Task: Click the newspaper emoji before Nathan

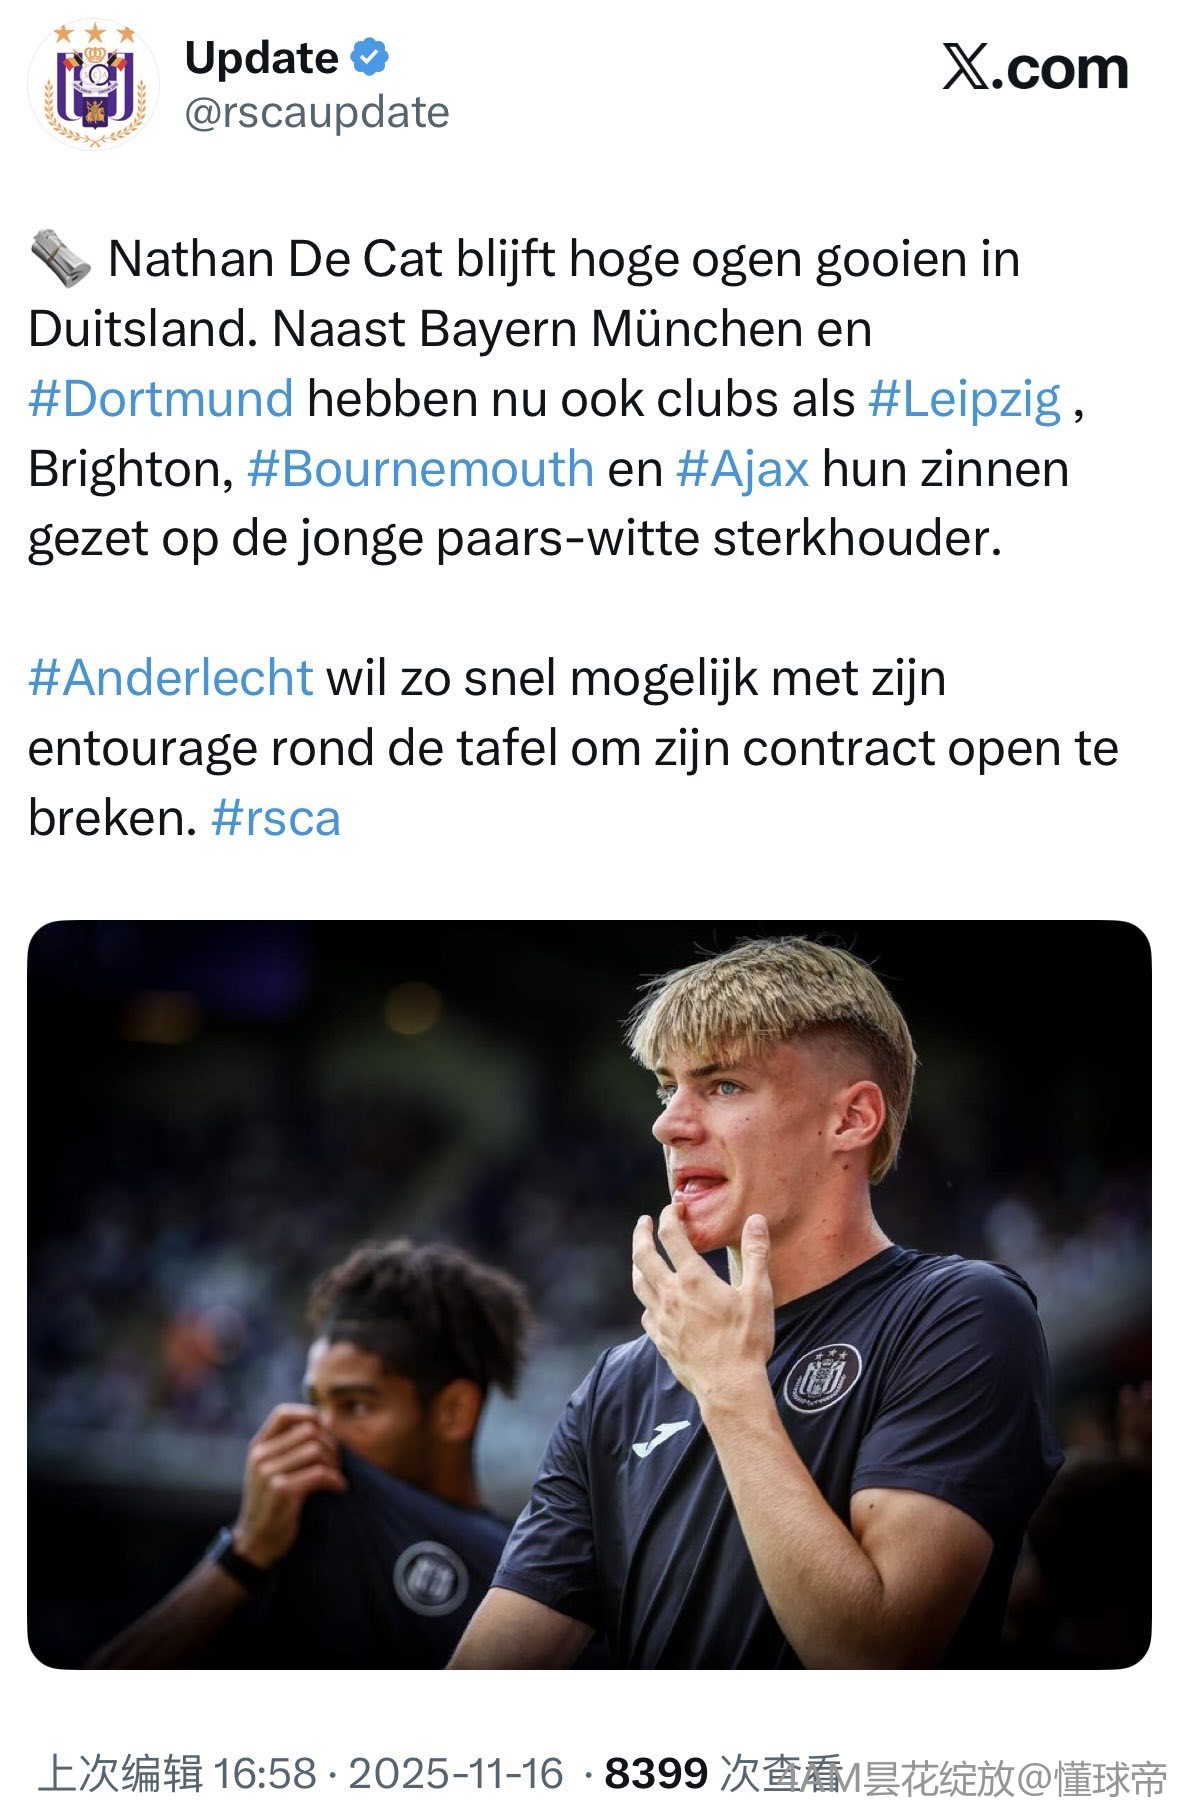Action: (x=60, y=257)
